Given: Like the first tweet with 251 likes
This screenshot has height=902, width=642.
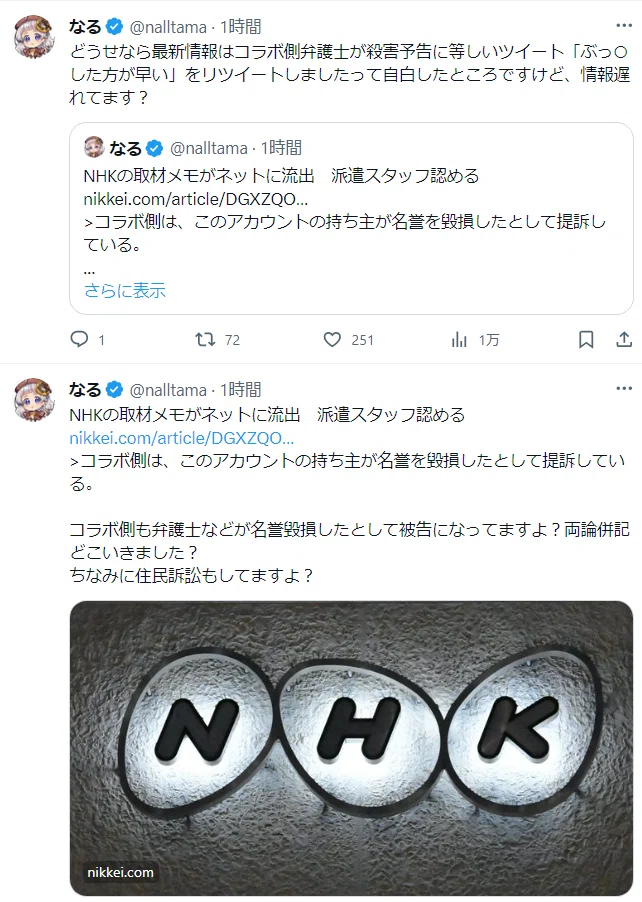Looking at the screenshot, I should [348, 339].
